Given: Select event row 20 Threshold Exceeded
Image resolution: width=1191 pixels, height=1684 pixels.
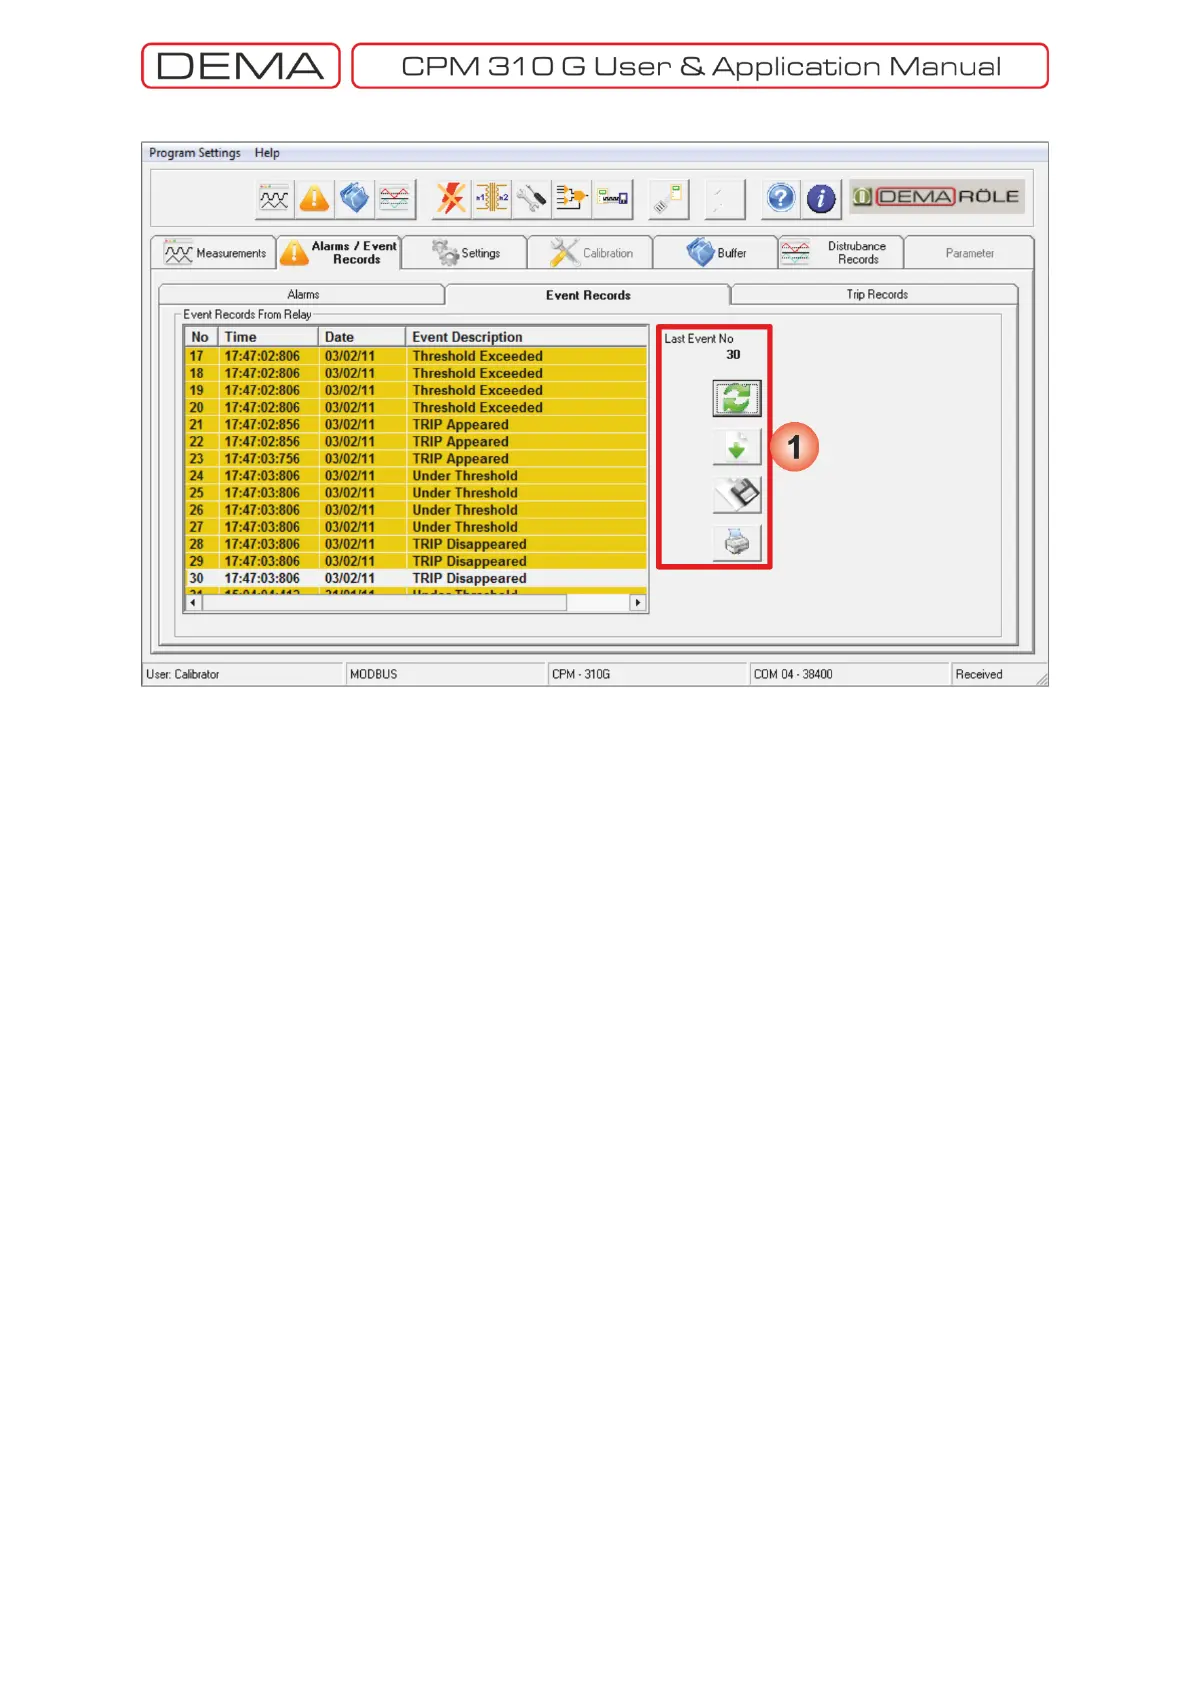Looking at the screenshot, I should coord(416,407).
